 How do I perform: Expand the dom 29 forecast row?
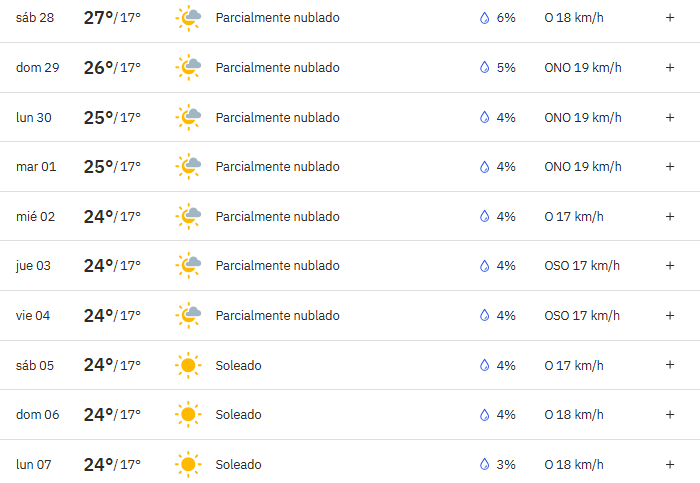[x=670, y=67]
